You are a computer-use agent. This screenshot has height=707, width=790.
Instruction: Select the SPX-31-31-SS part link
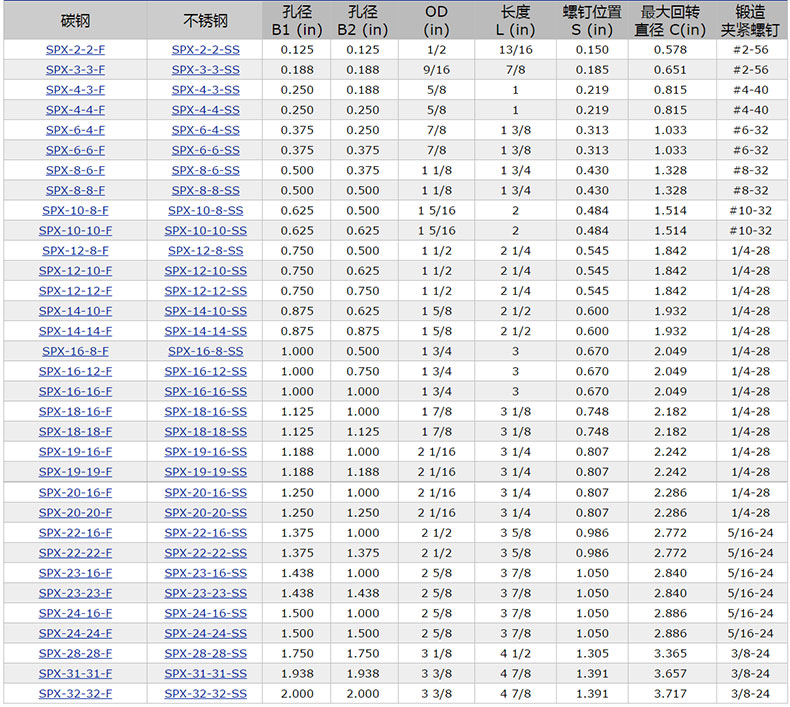click(205, 673)
